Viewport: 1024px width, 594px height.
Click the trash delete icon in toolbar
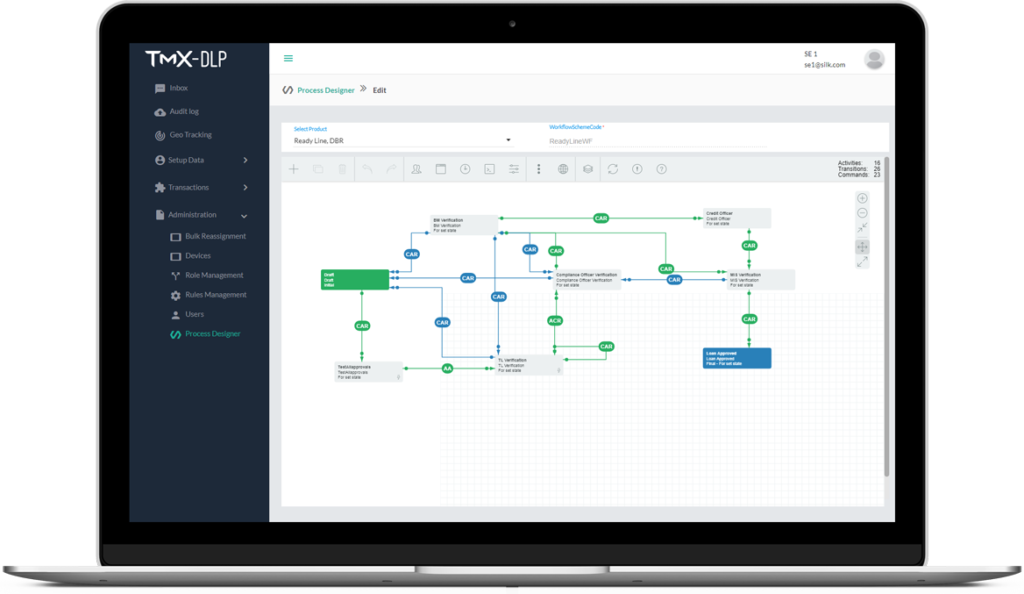[342, 169]
